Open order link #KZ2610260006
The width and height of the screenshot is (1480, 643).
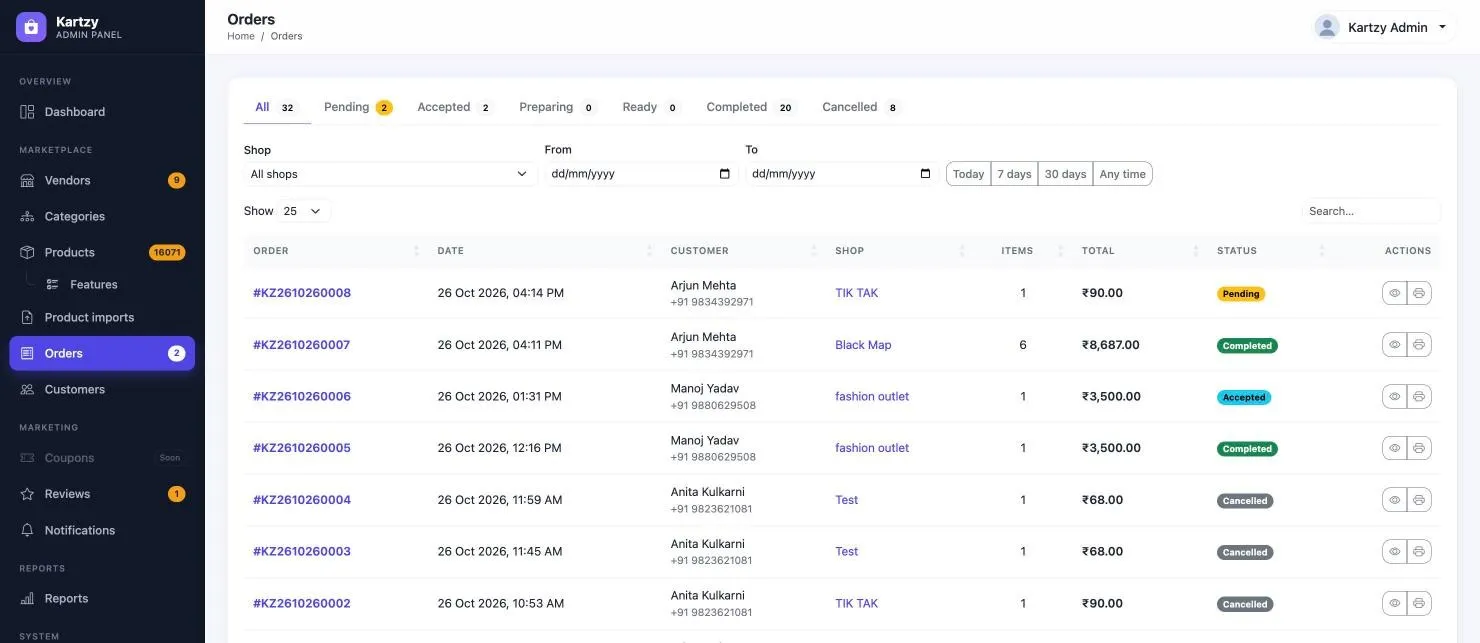click(302, 396)
